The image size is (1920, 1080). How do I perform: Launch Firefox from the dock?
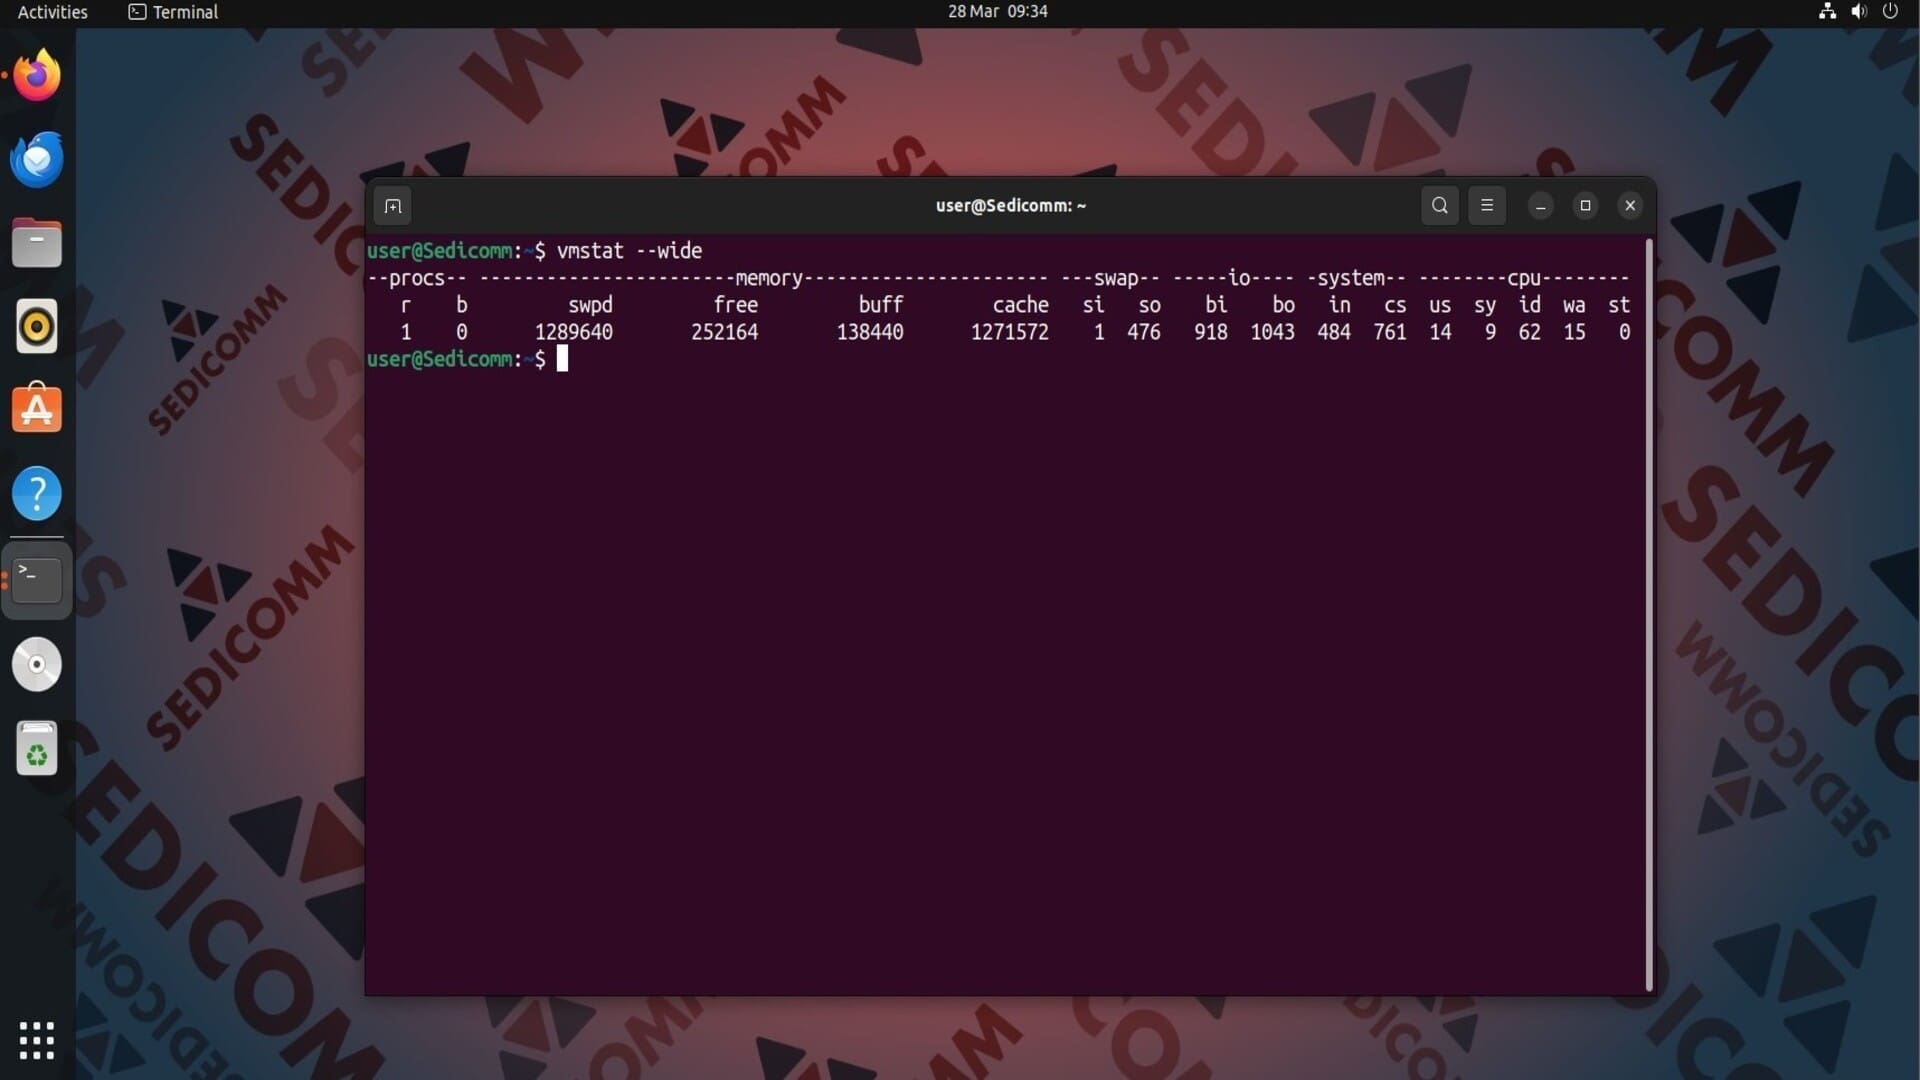point(37,76)
